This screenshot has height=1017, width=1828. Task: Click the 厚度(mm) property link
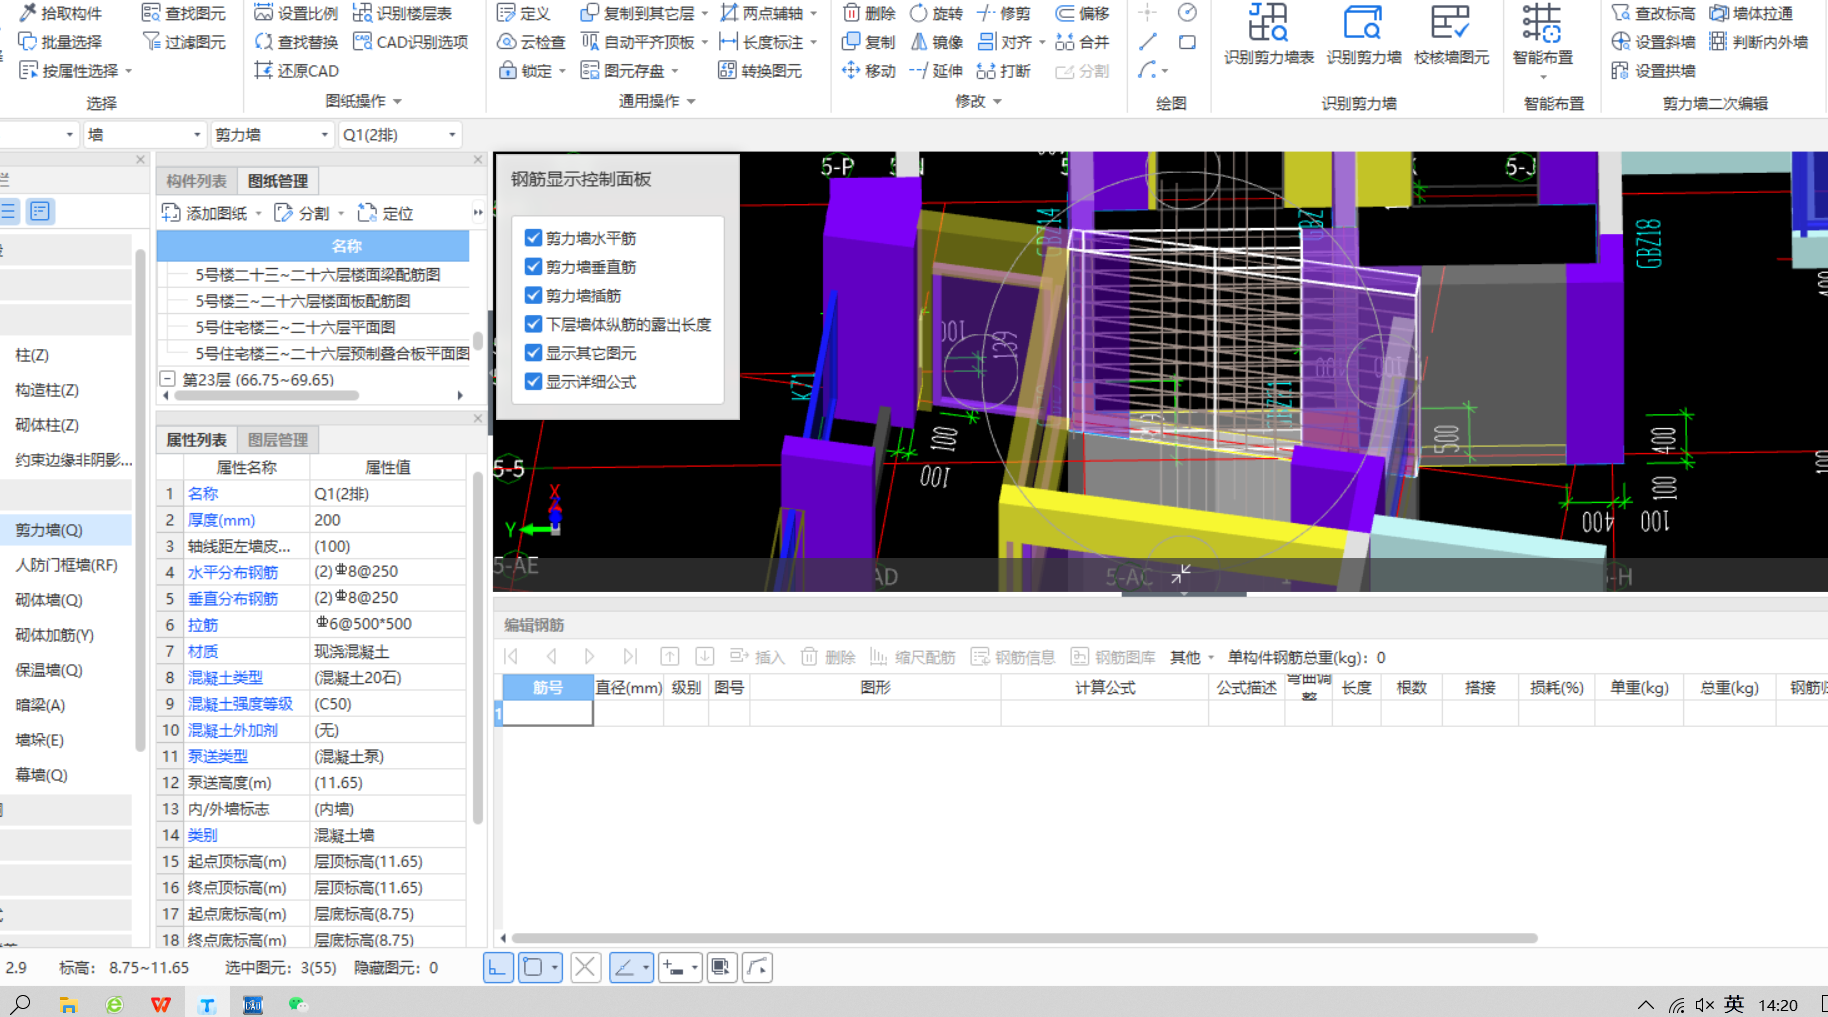[x=221, y=520]
